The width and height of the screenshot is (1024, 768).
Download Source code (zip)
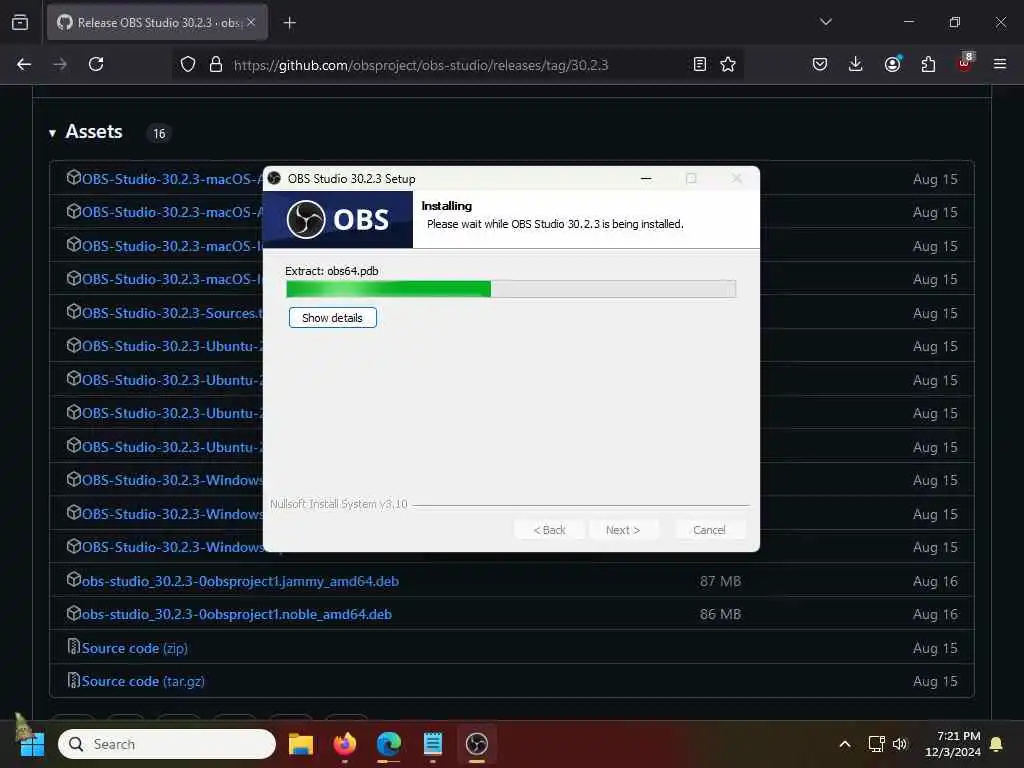point(135,648)
